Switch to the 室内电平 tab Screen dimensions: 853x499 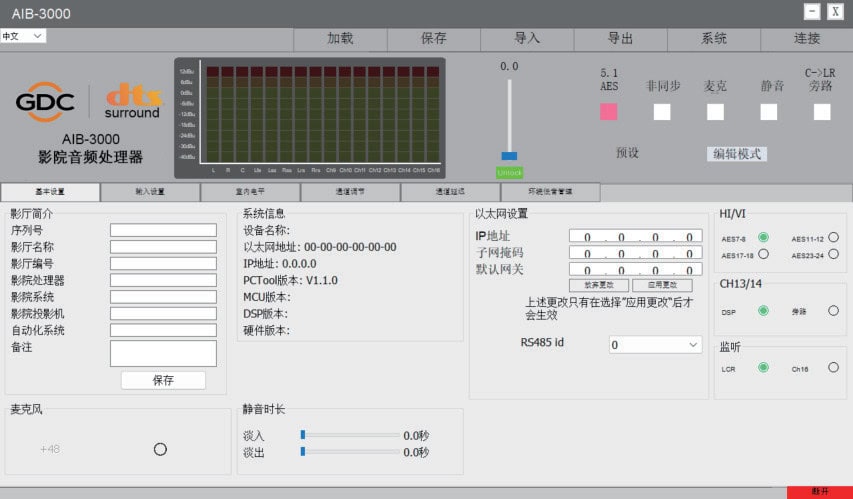pos(250,192)
